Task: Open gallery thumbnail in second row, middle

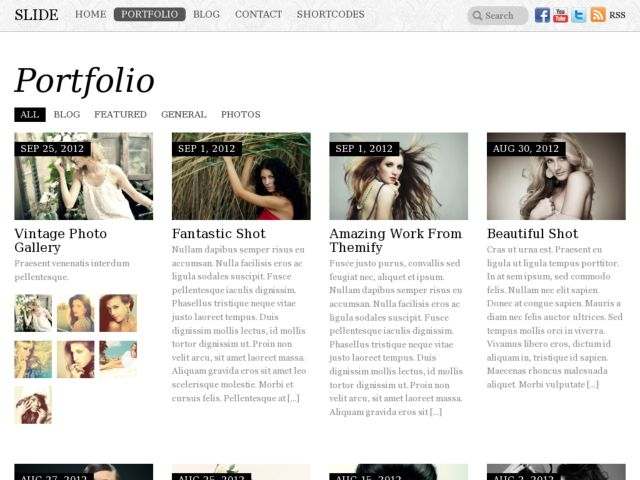Action: (76, 359)
